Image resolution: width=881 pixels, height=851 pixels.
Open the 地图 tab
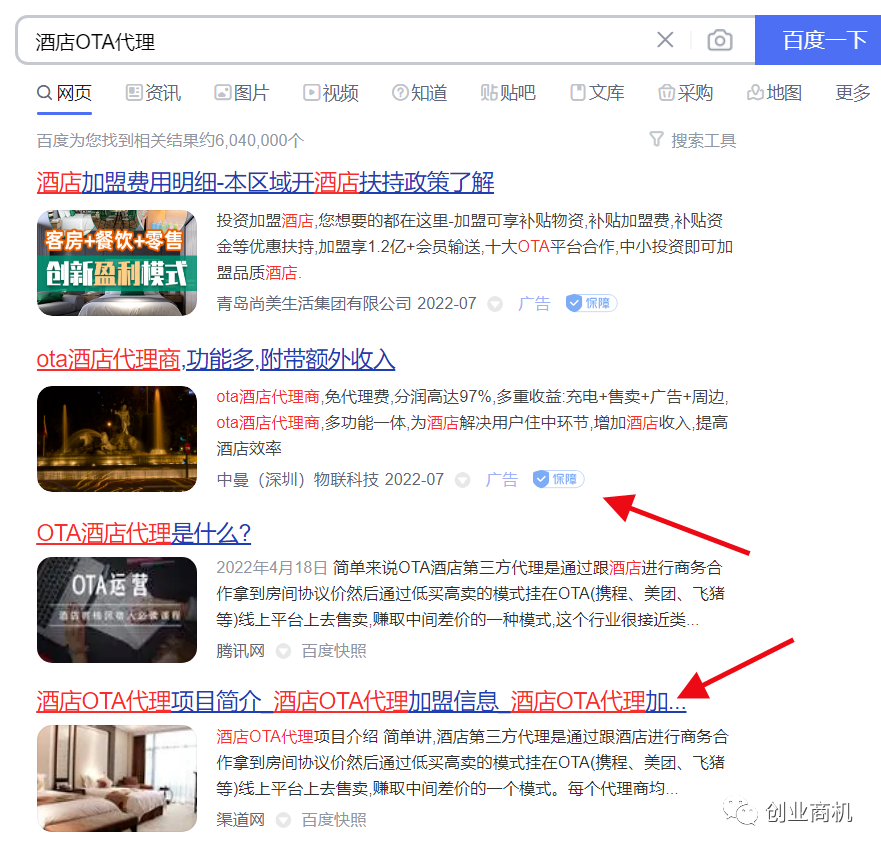pos(774,93)
